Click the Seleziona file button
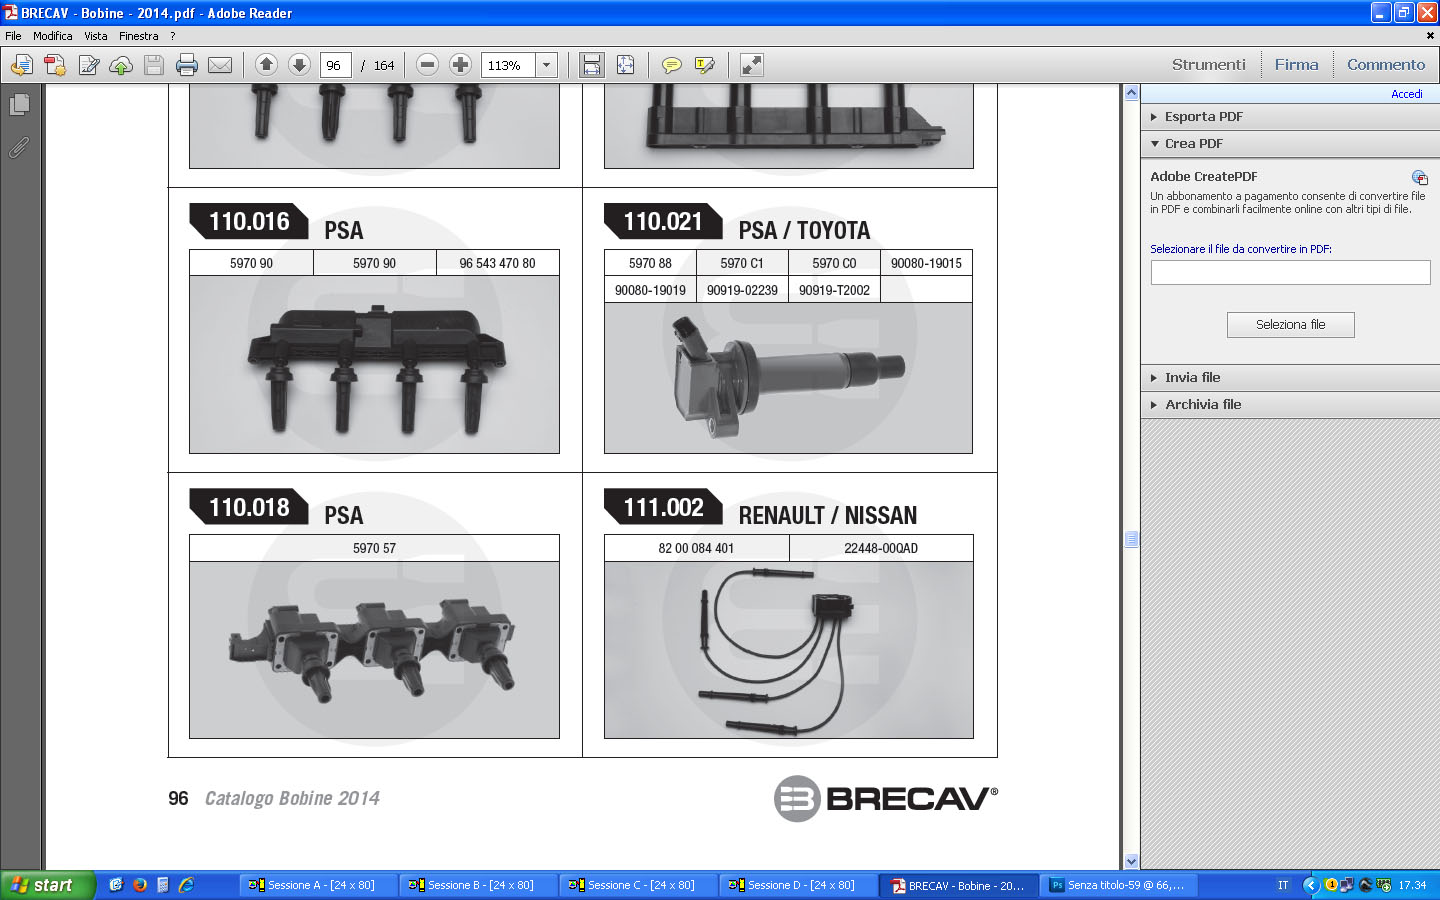The width and height of the screenshot is (1440, 900). tap(1290, 325)
